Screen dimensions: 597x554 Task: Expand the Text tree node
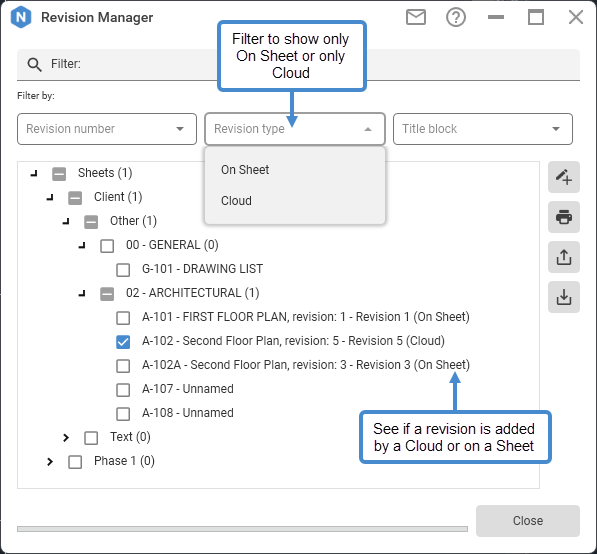pos(66,438)
